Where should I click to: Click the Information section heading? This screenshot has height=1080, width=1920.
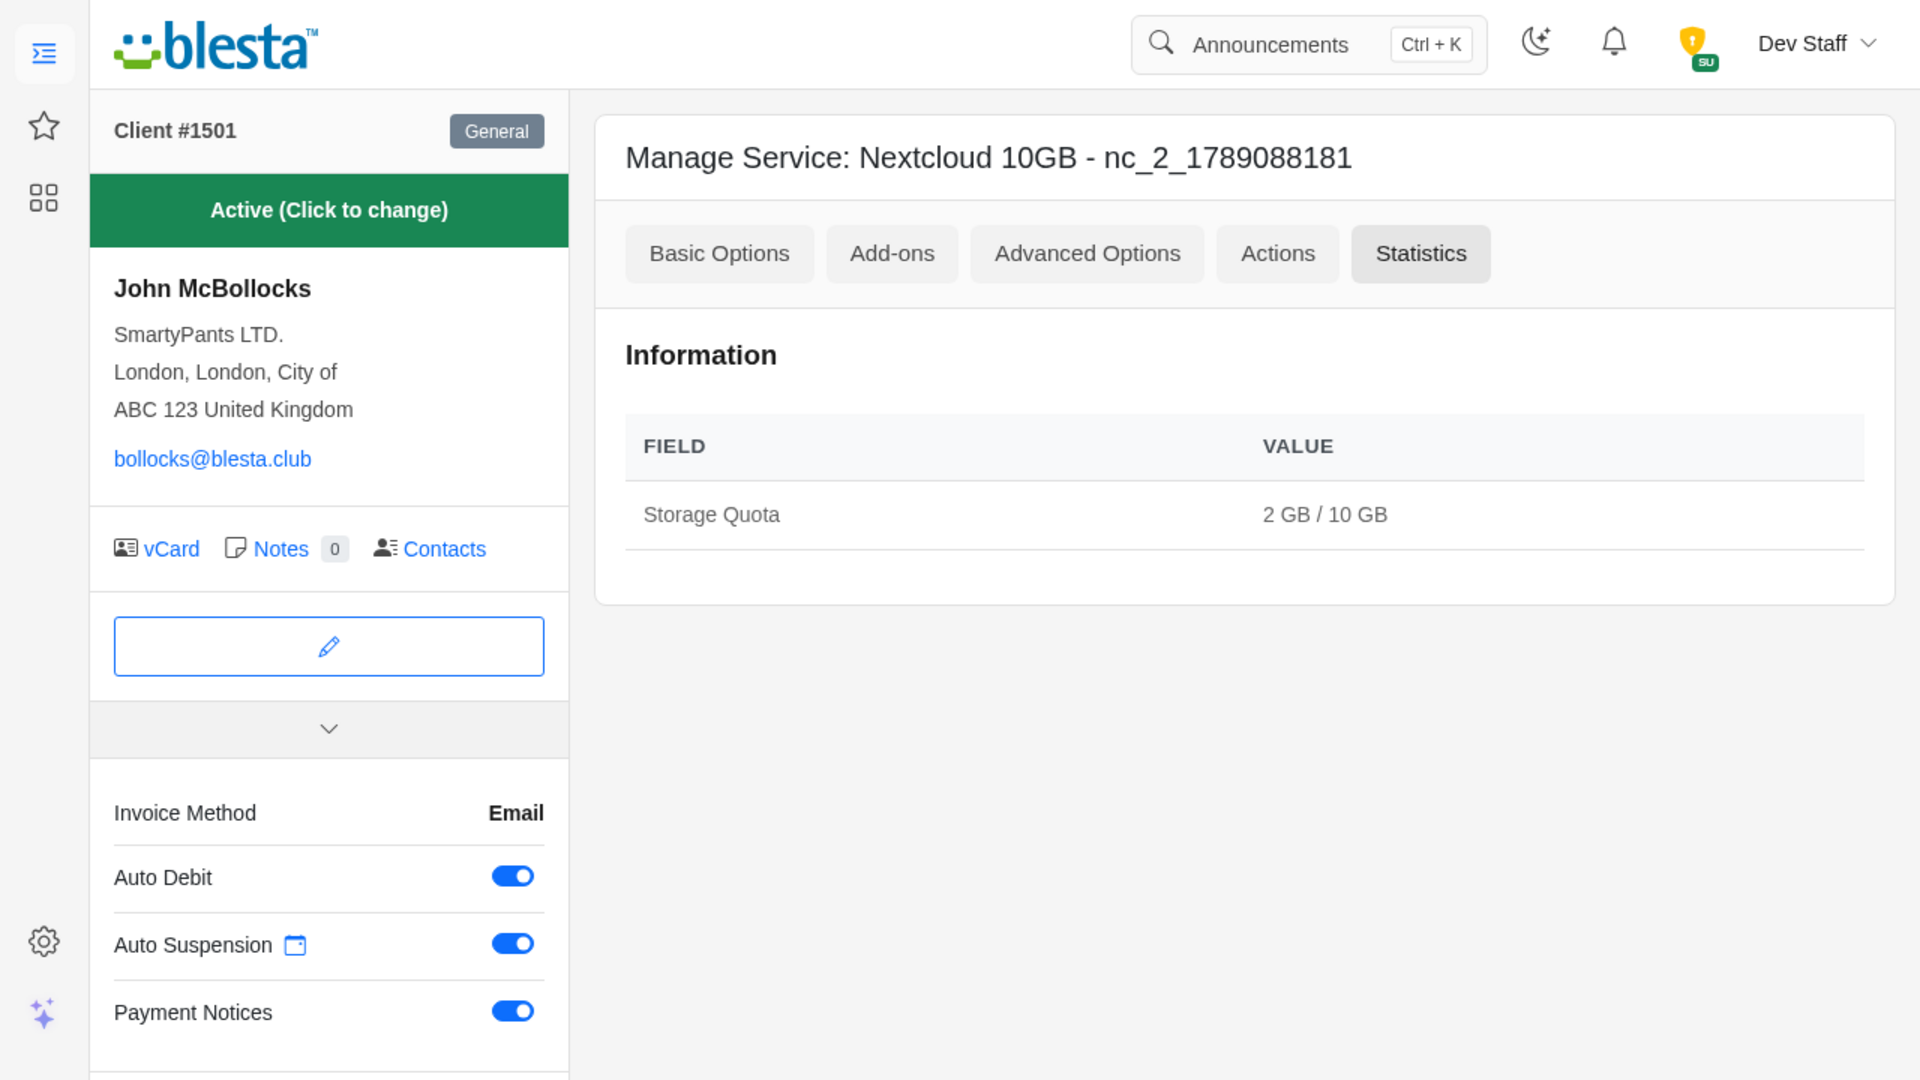(x=701, y=355)
